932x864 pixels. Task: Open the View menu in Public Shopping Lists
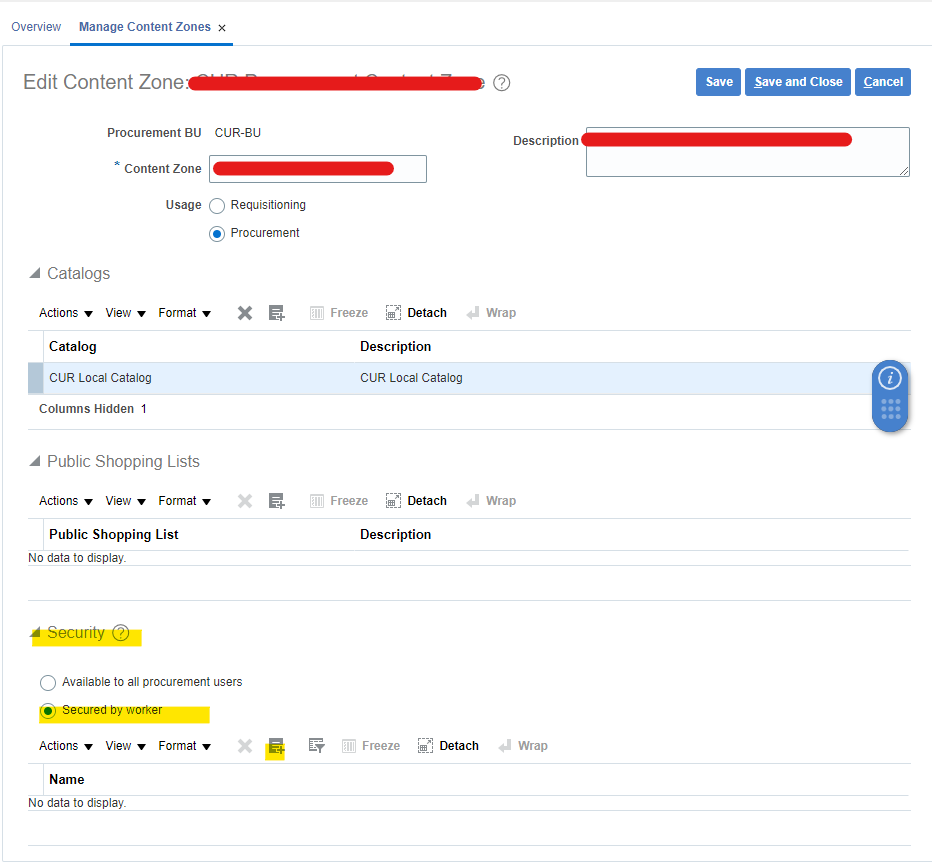pyautogui.click(x=120, y=500)
